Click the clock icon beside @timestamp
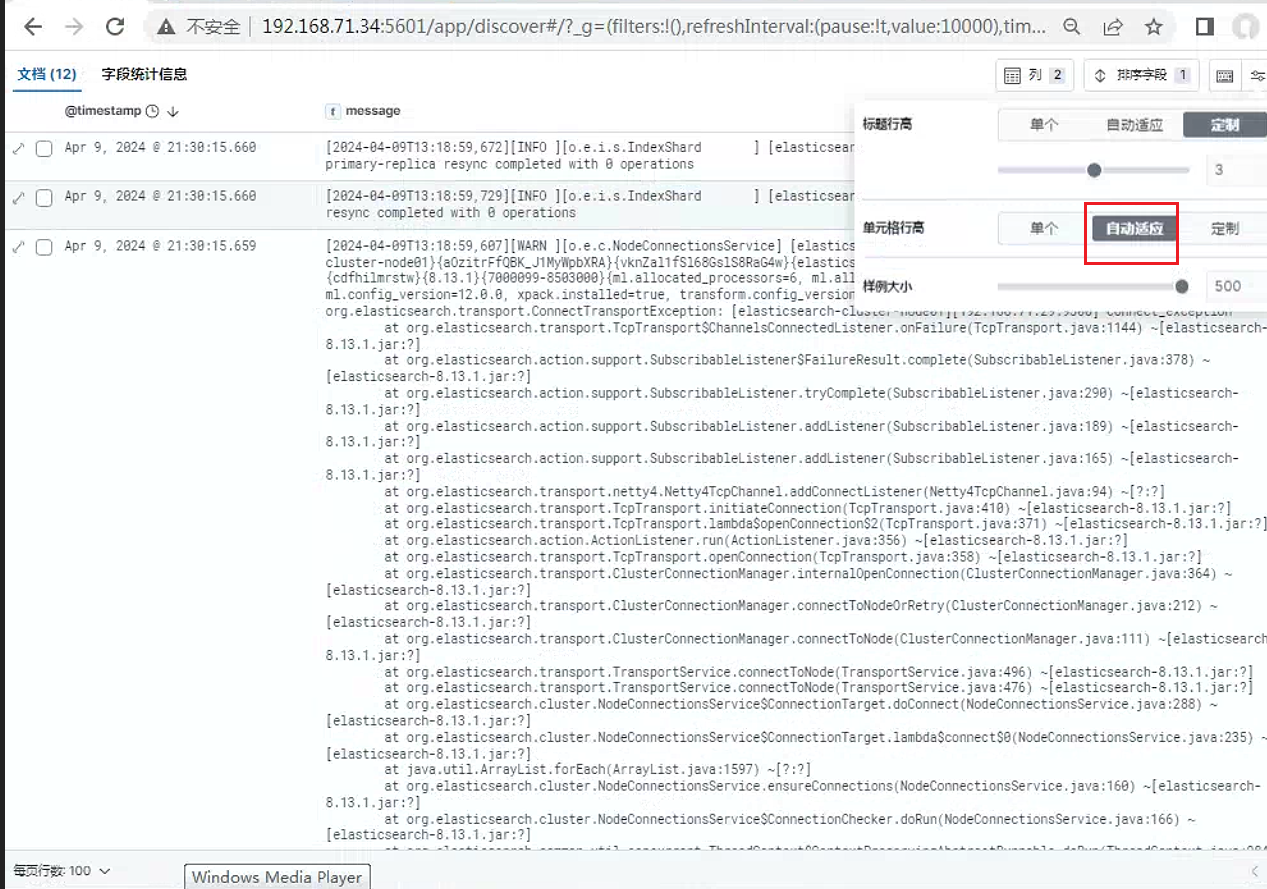The width and height of the screenshot is (1267, 889). (152, 111)
